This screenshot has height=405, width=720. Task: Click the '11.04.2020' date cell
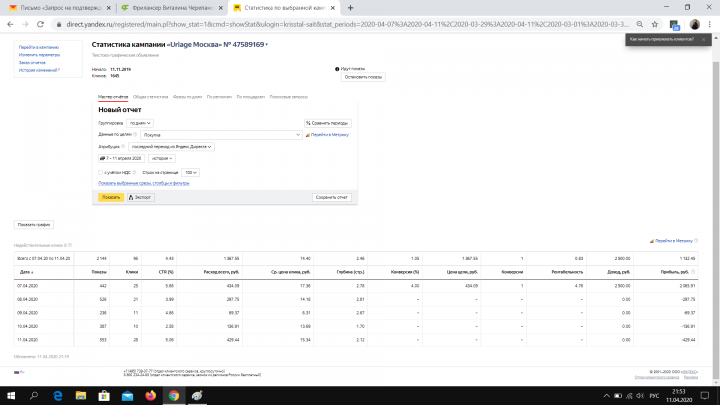pyautogui.click(x=28, y=340)
